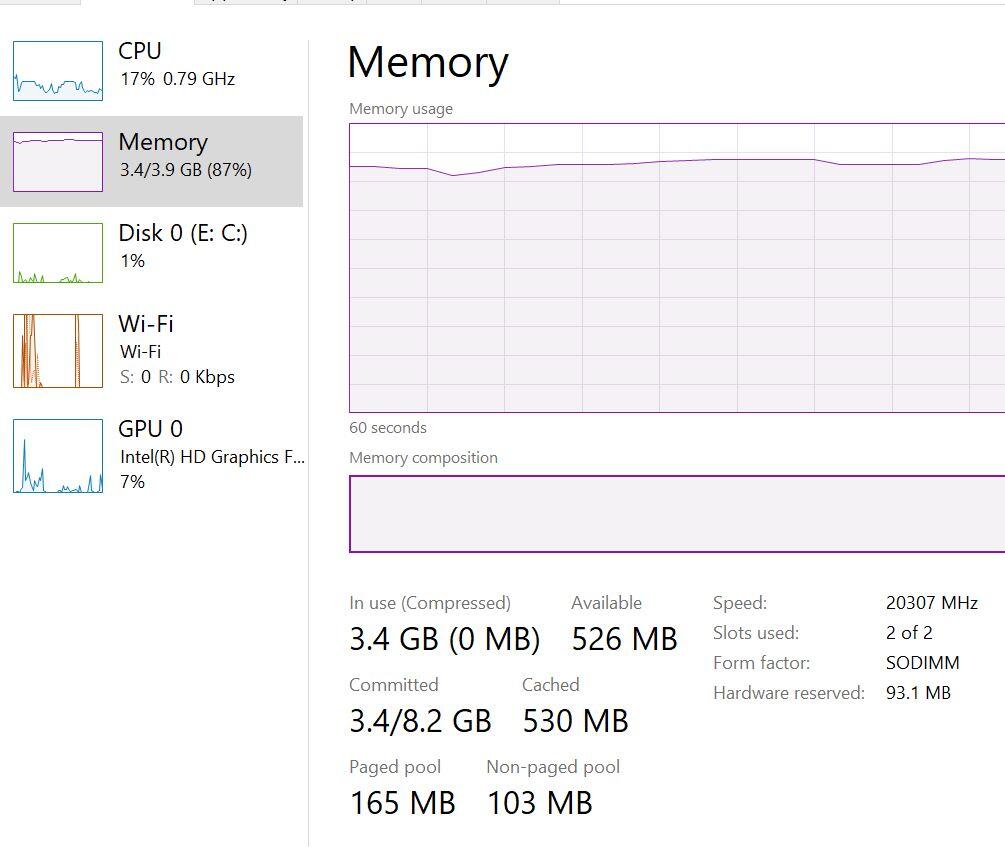The image size is (1005, 847).
Task: Click the Available 526 MB value
Action: 624,639
